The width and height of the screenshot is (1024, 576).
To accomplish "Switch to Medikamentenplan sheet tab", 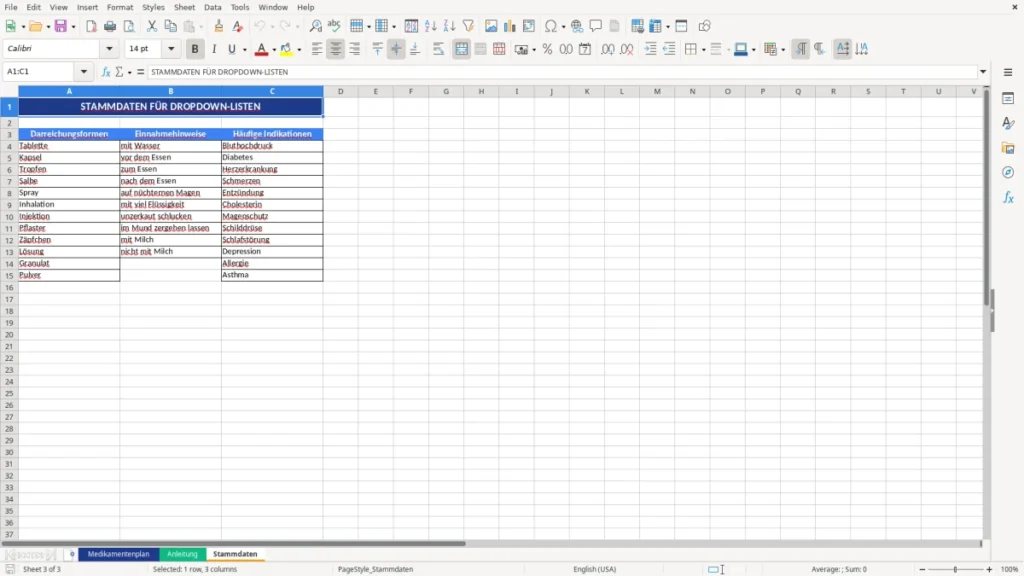I will 119,554.
